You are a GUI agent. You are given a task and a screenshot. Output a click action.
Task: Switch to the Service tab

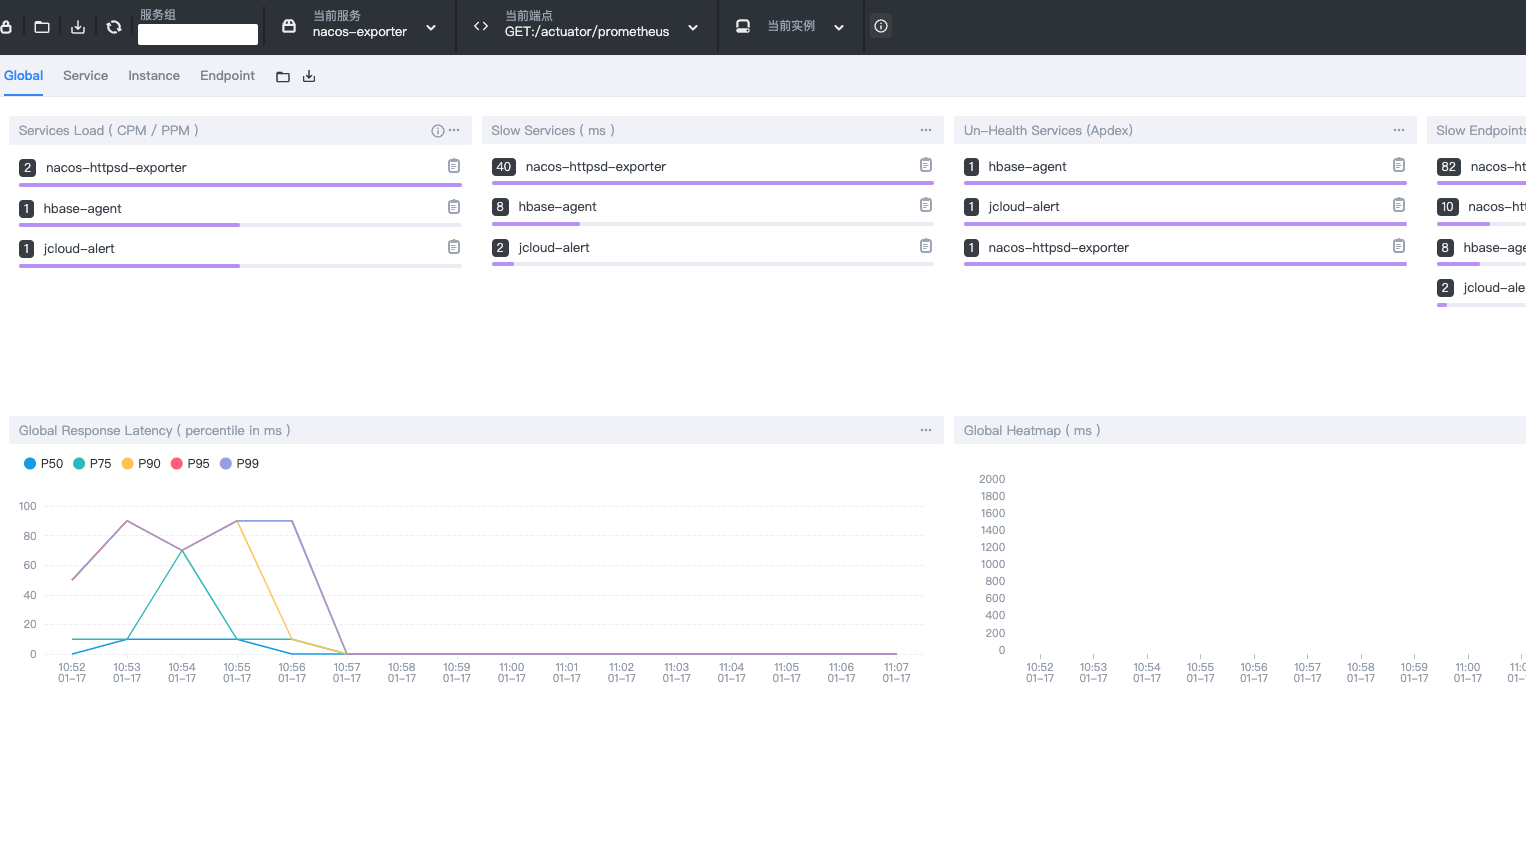click(x=85, y=76)
